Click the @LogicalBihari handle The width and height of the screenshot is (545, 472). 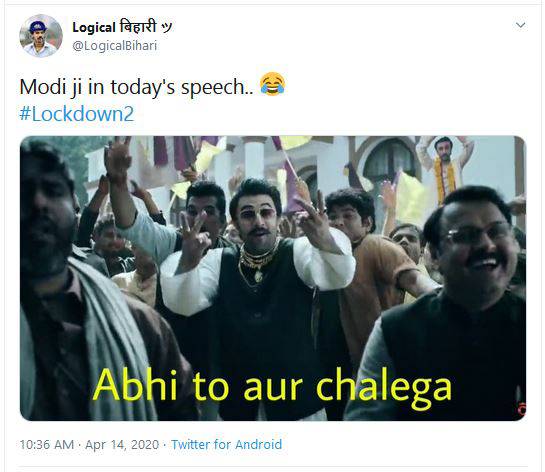[x=115, y=46]
